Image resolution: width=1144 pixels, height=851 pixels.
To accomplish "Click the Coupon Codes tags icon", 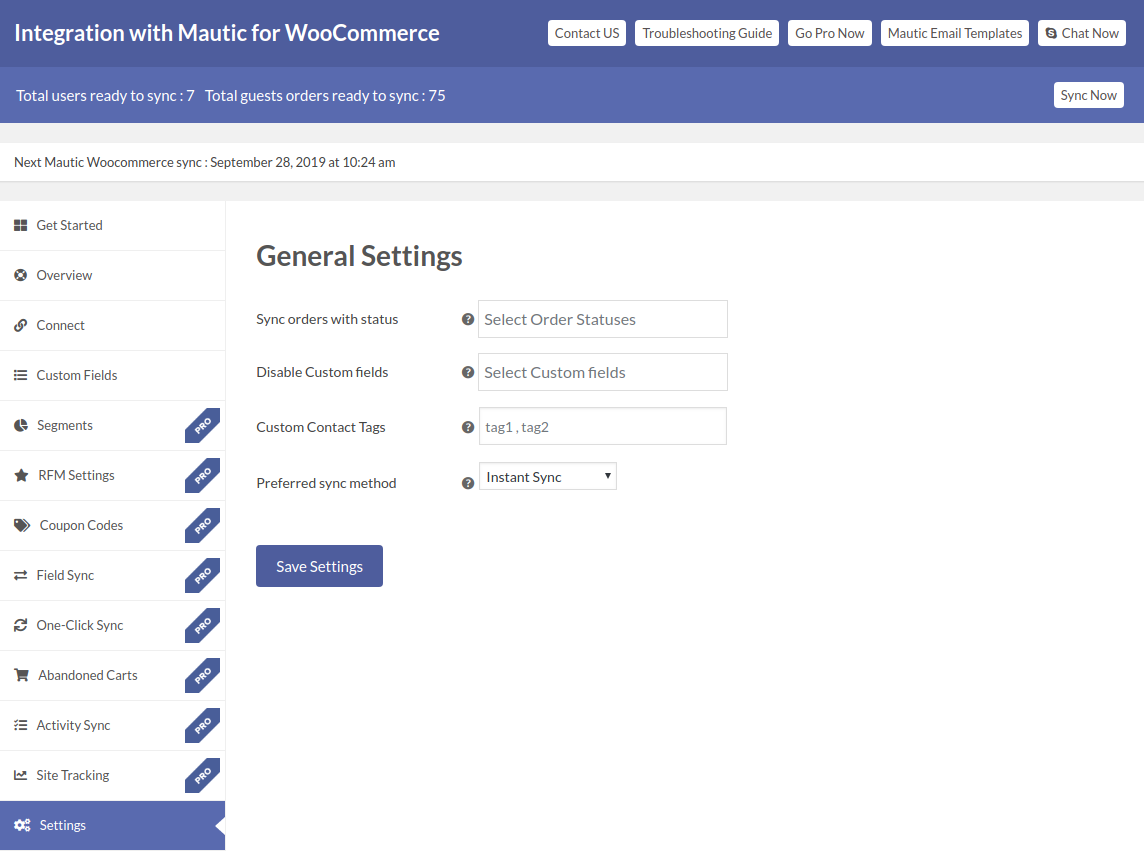I will tap(22, 525).
